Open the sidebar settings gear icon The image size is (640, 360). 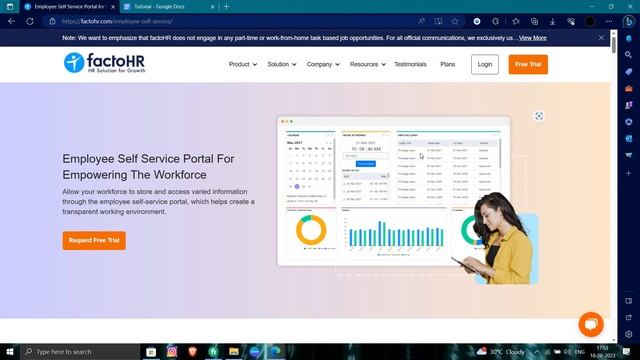(x=629, y=334)
